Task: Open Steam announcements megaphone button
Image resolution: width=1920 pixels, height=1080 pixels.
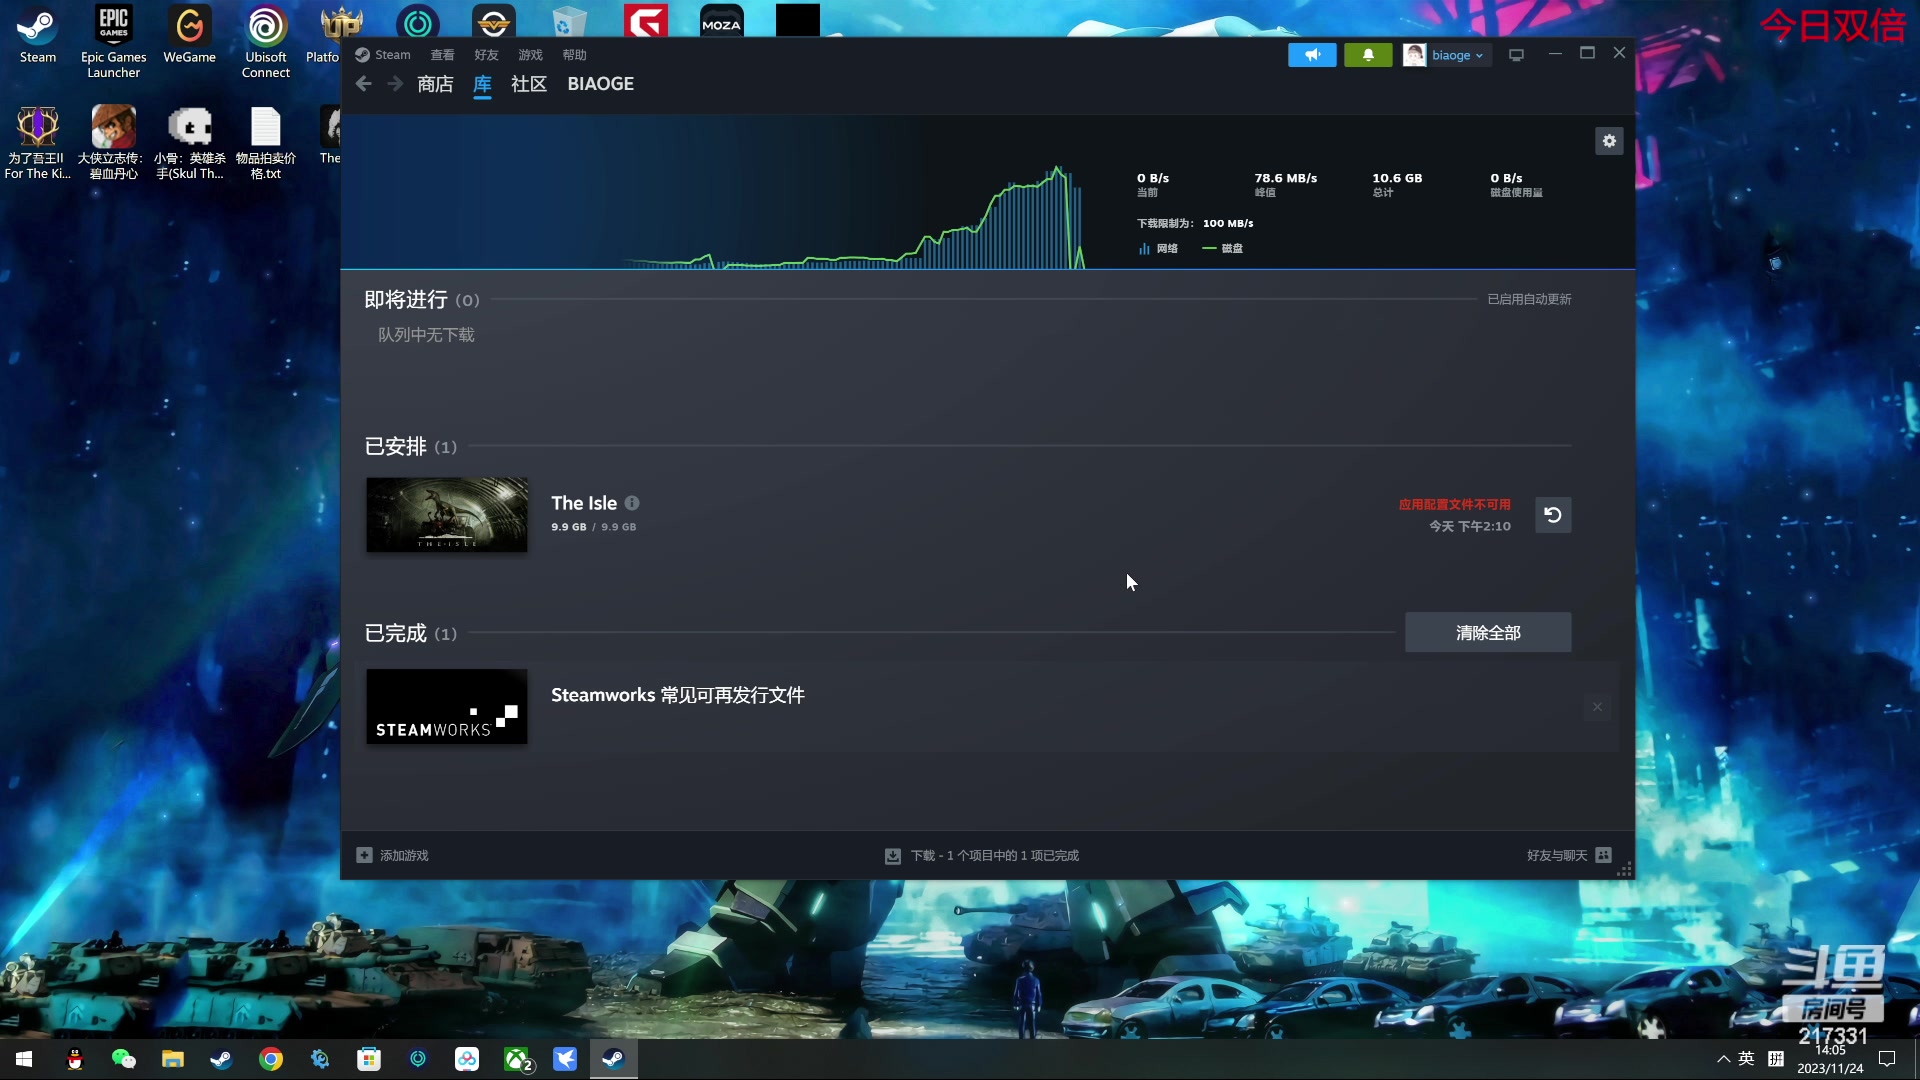Action: click(x=1312, y=55)
